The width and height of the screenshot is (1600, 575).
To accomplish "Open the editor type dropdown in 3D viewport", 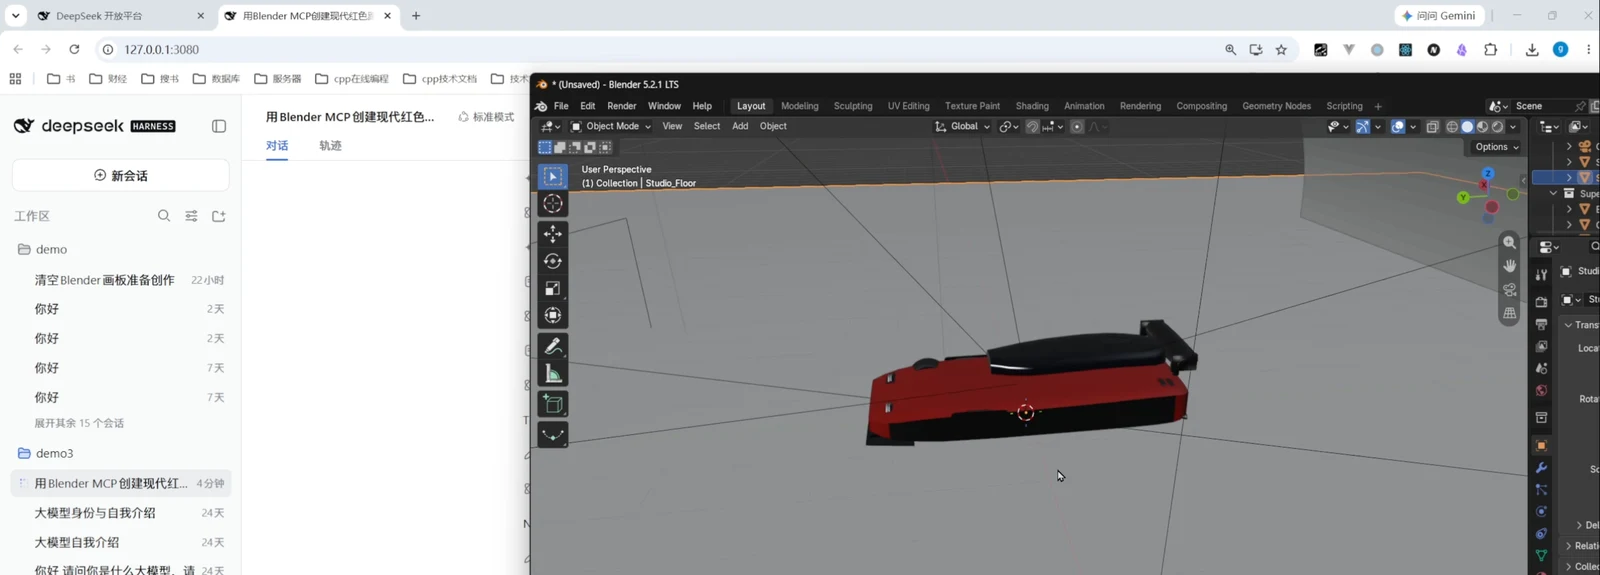I will [550, 127].
